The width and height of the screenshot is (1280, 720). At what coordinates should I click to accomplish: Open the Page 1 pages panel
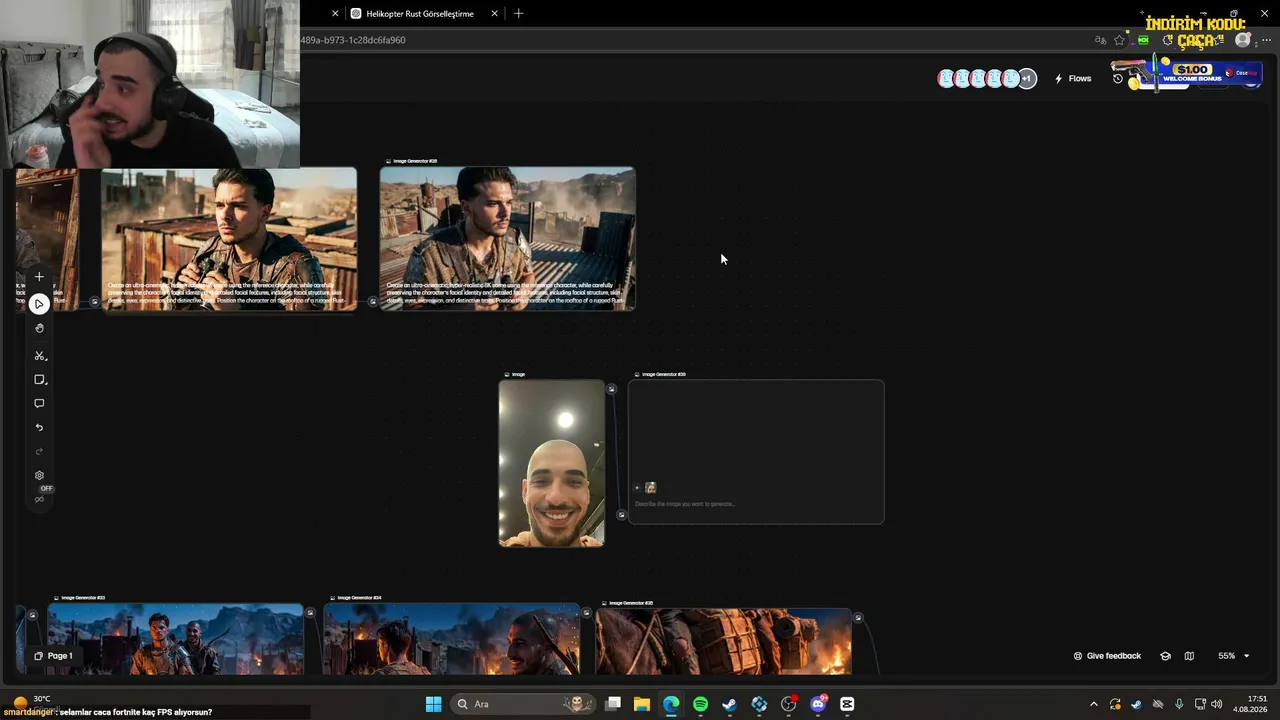point(53,656)
